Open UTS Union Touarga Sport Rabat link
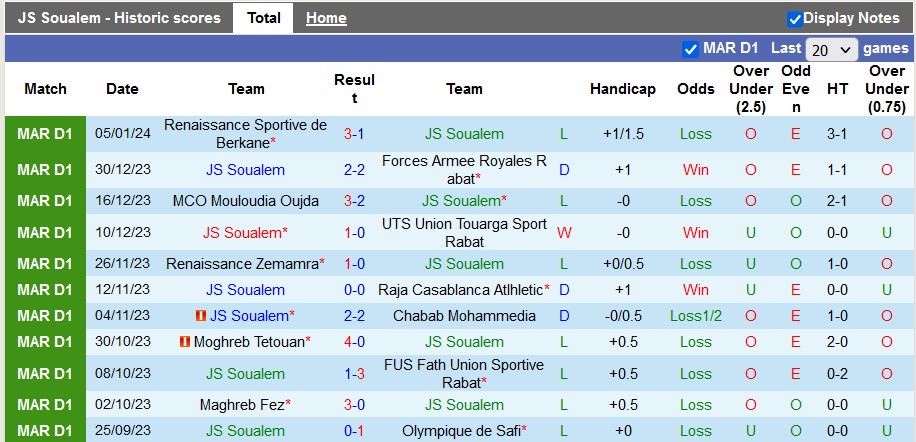This screenshot has height=442, width=916. click(x=464, y=232)
